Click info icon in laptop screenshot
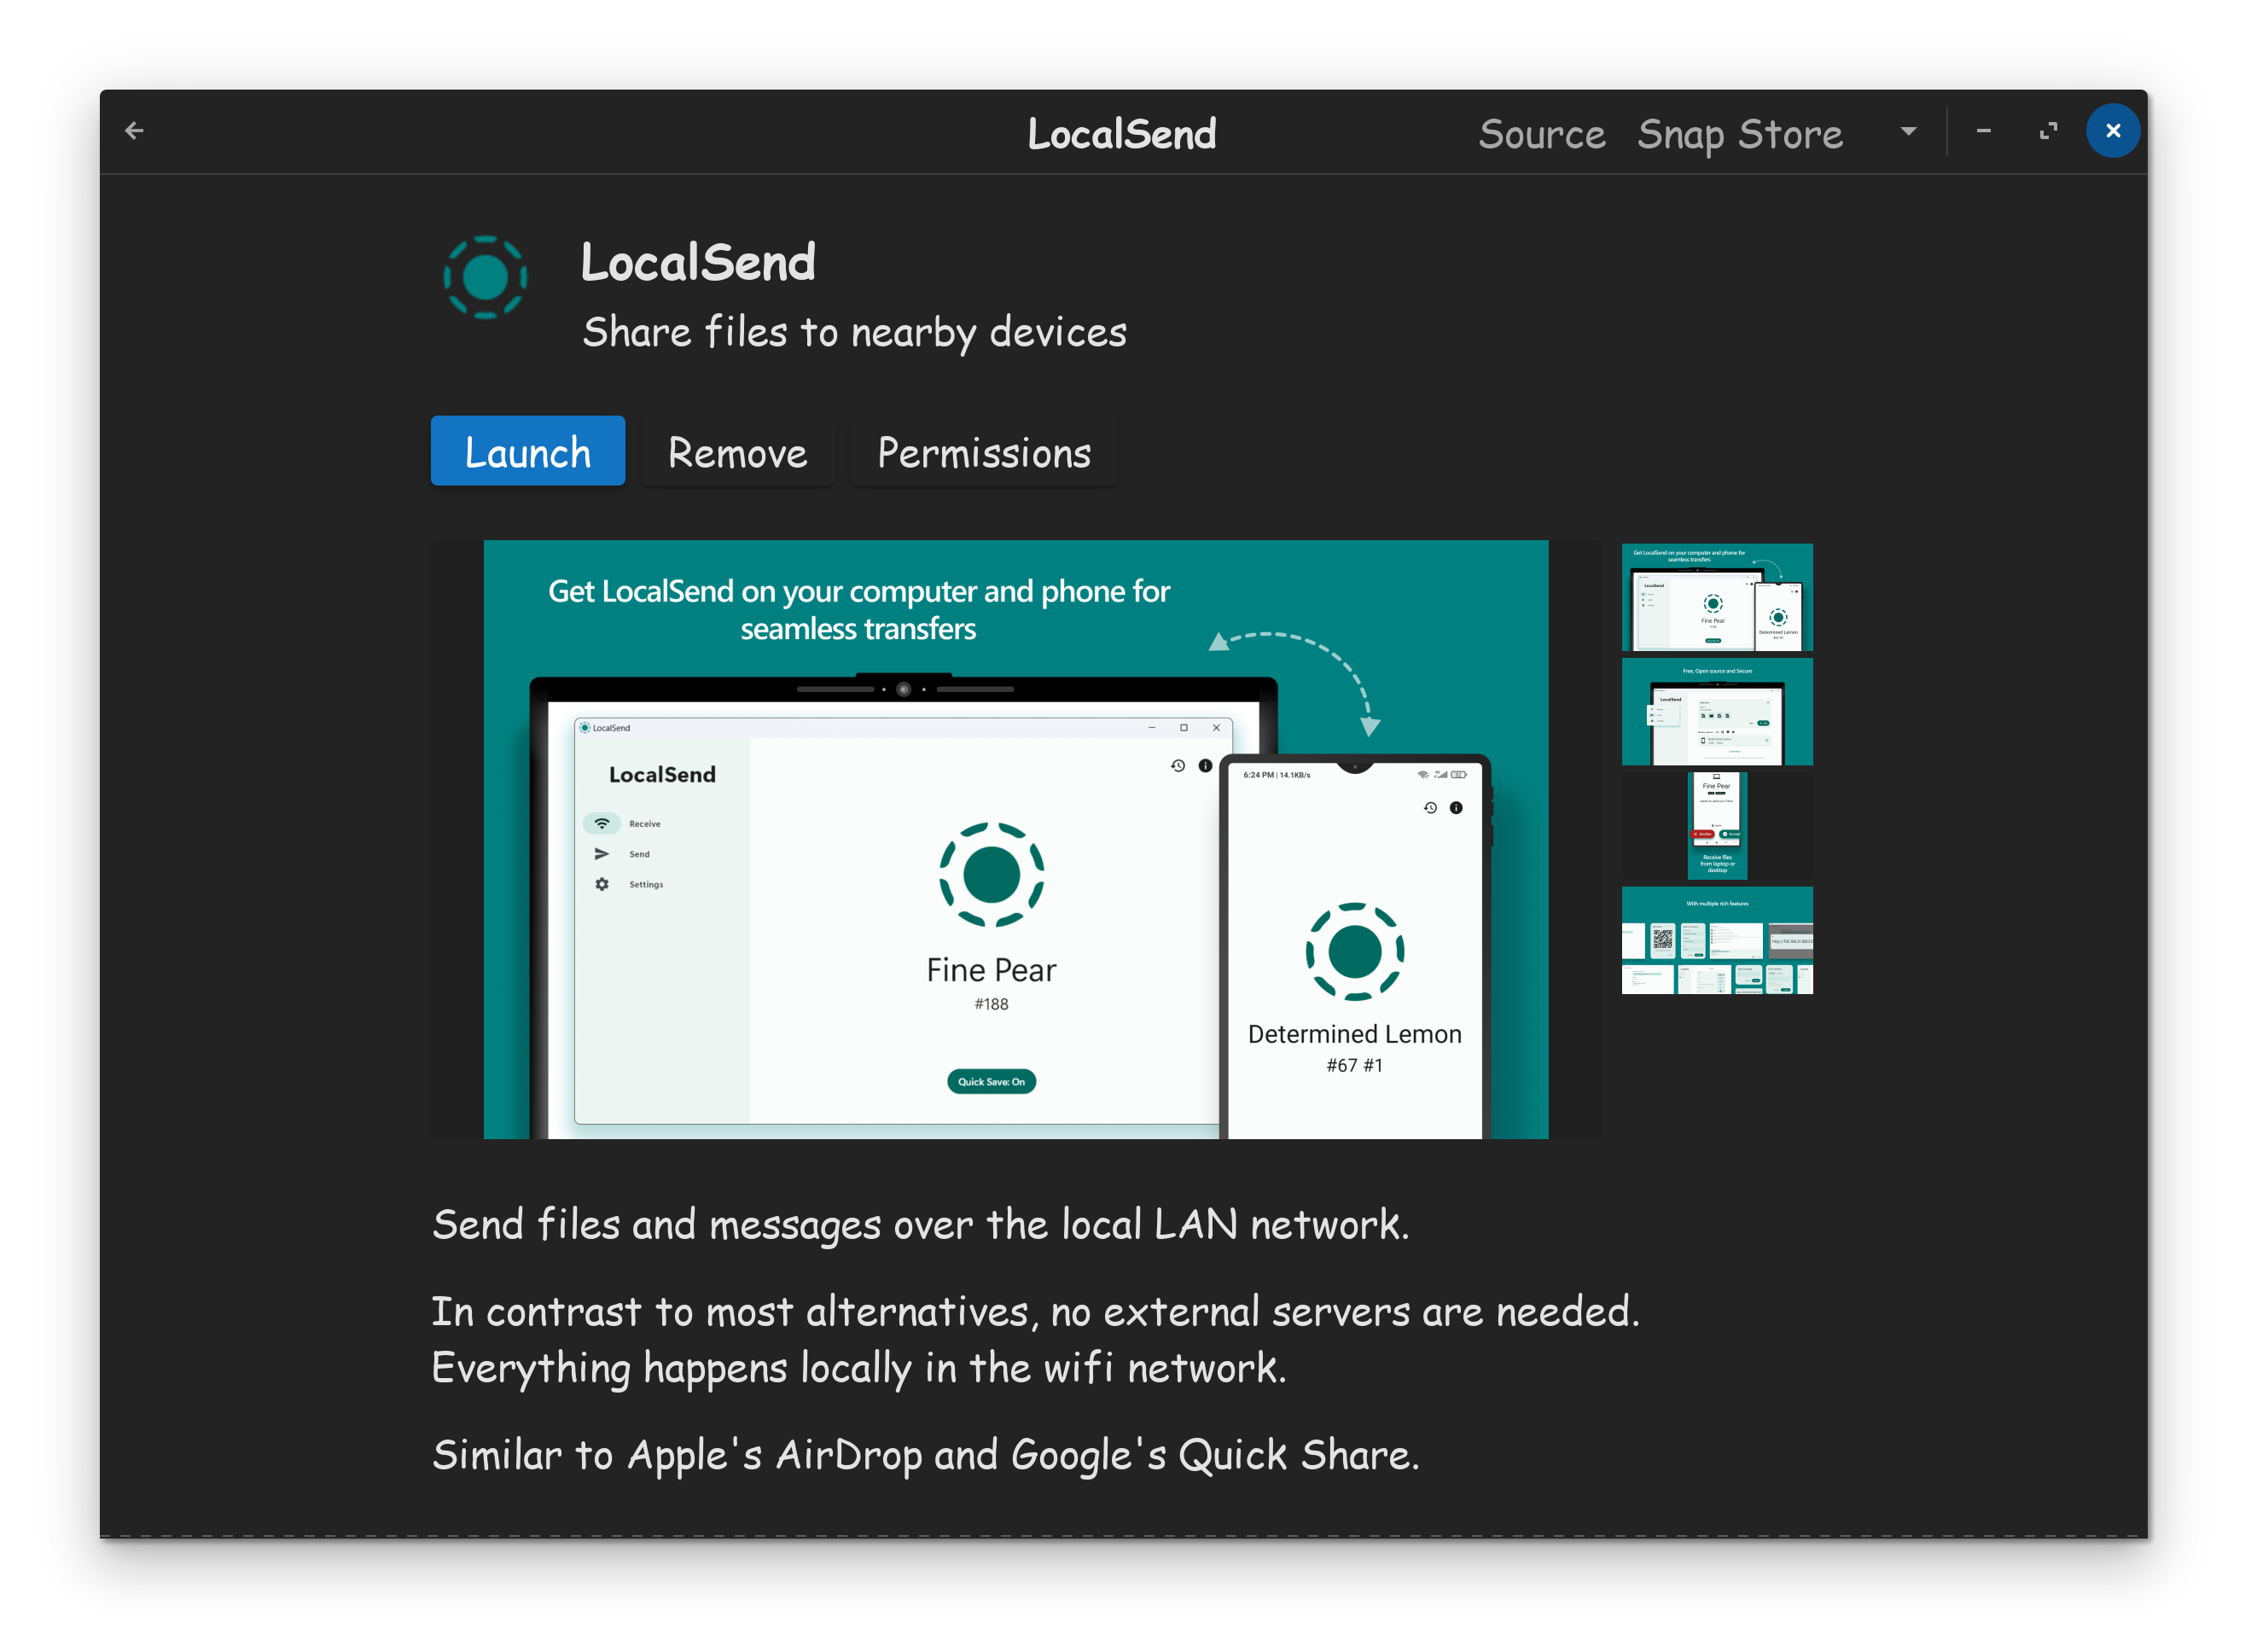This screenshot has width=2251, height=1652. click(1205, 766)
